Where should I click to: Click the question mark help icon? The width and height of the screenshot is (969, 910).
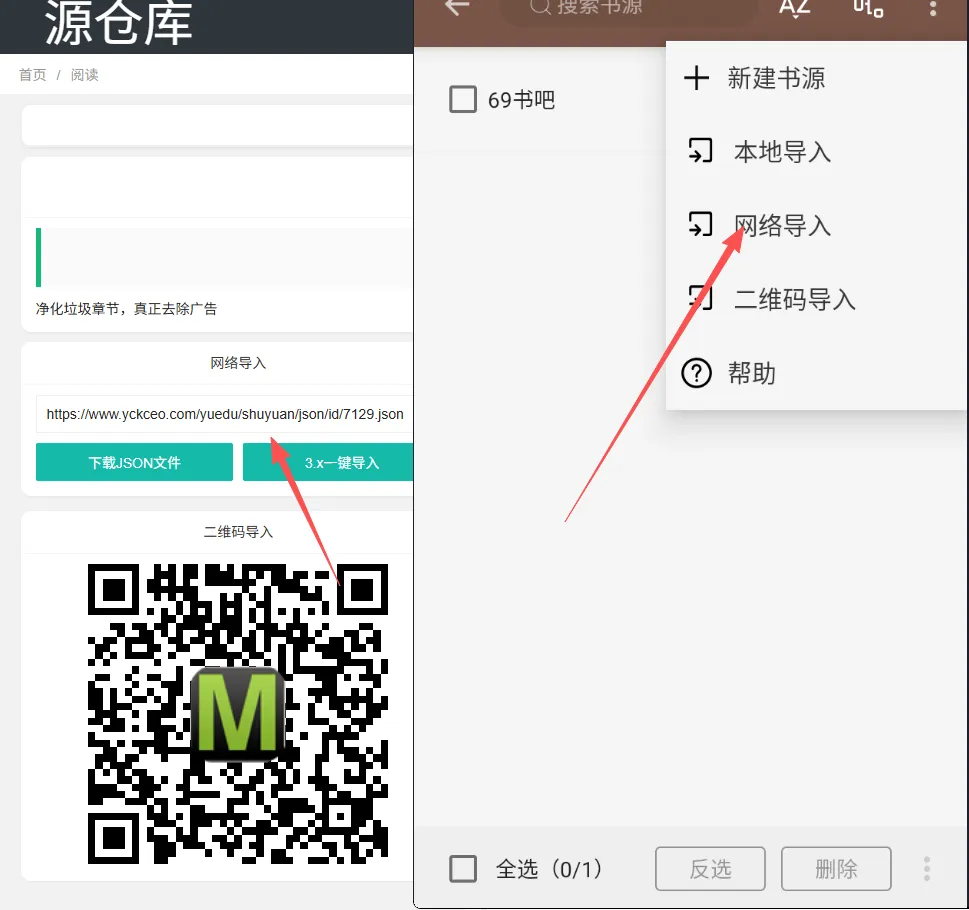696,373
